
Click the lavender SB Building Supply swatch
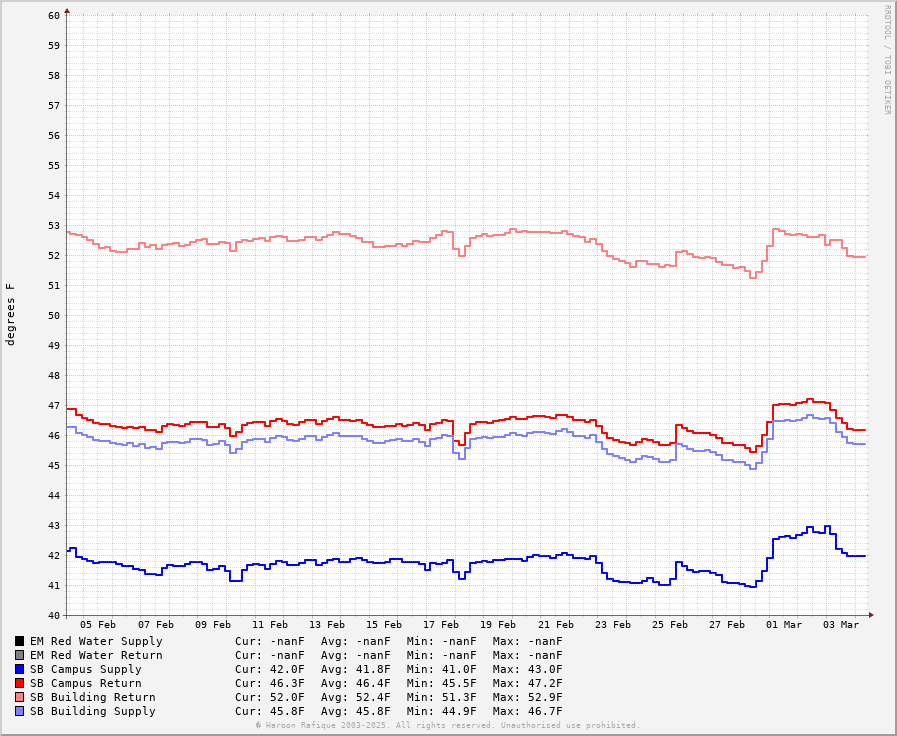19,711
